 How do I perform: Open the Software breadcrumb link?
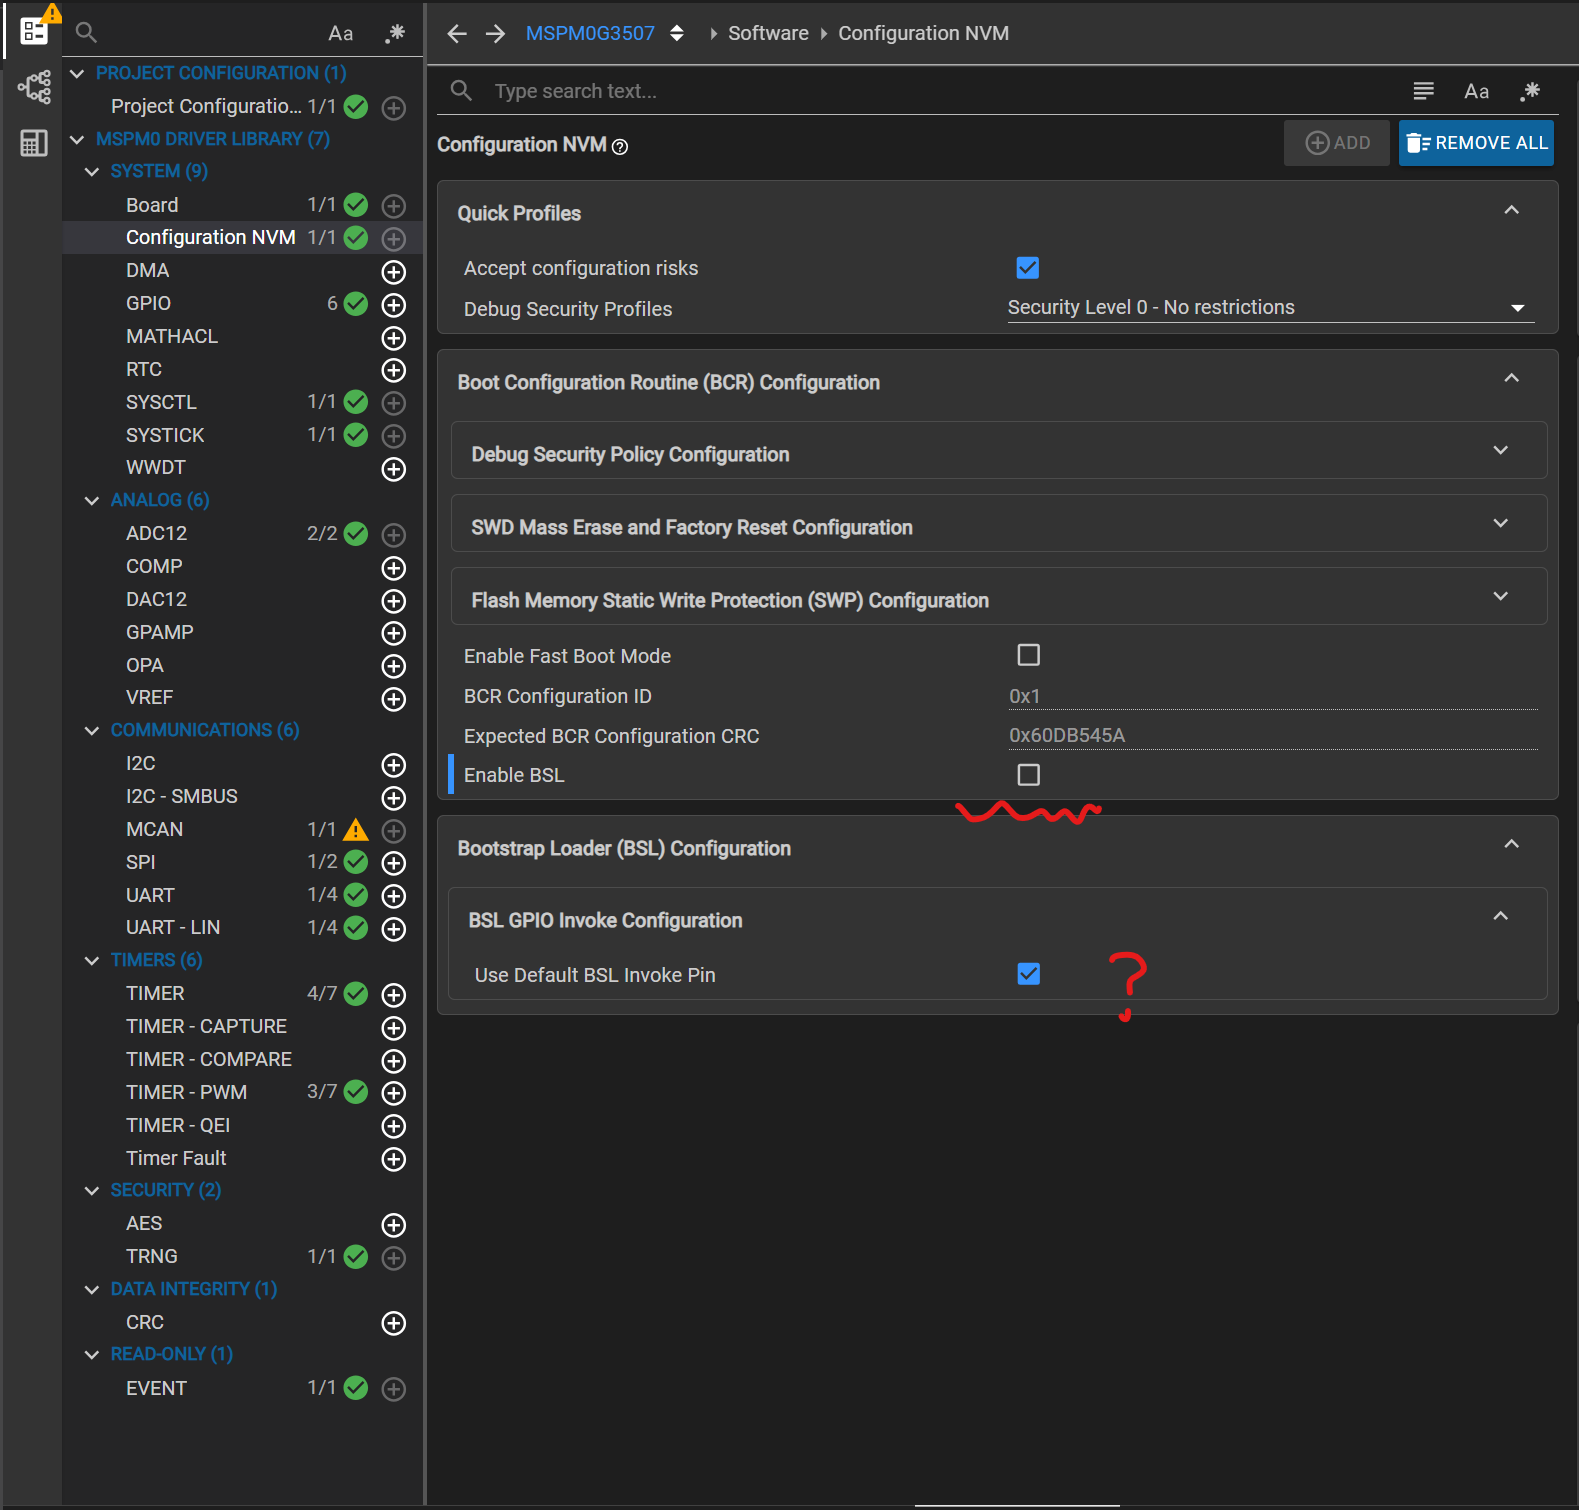768,33
